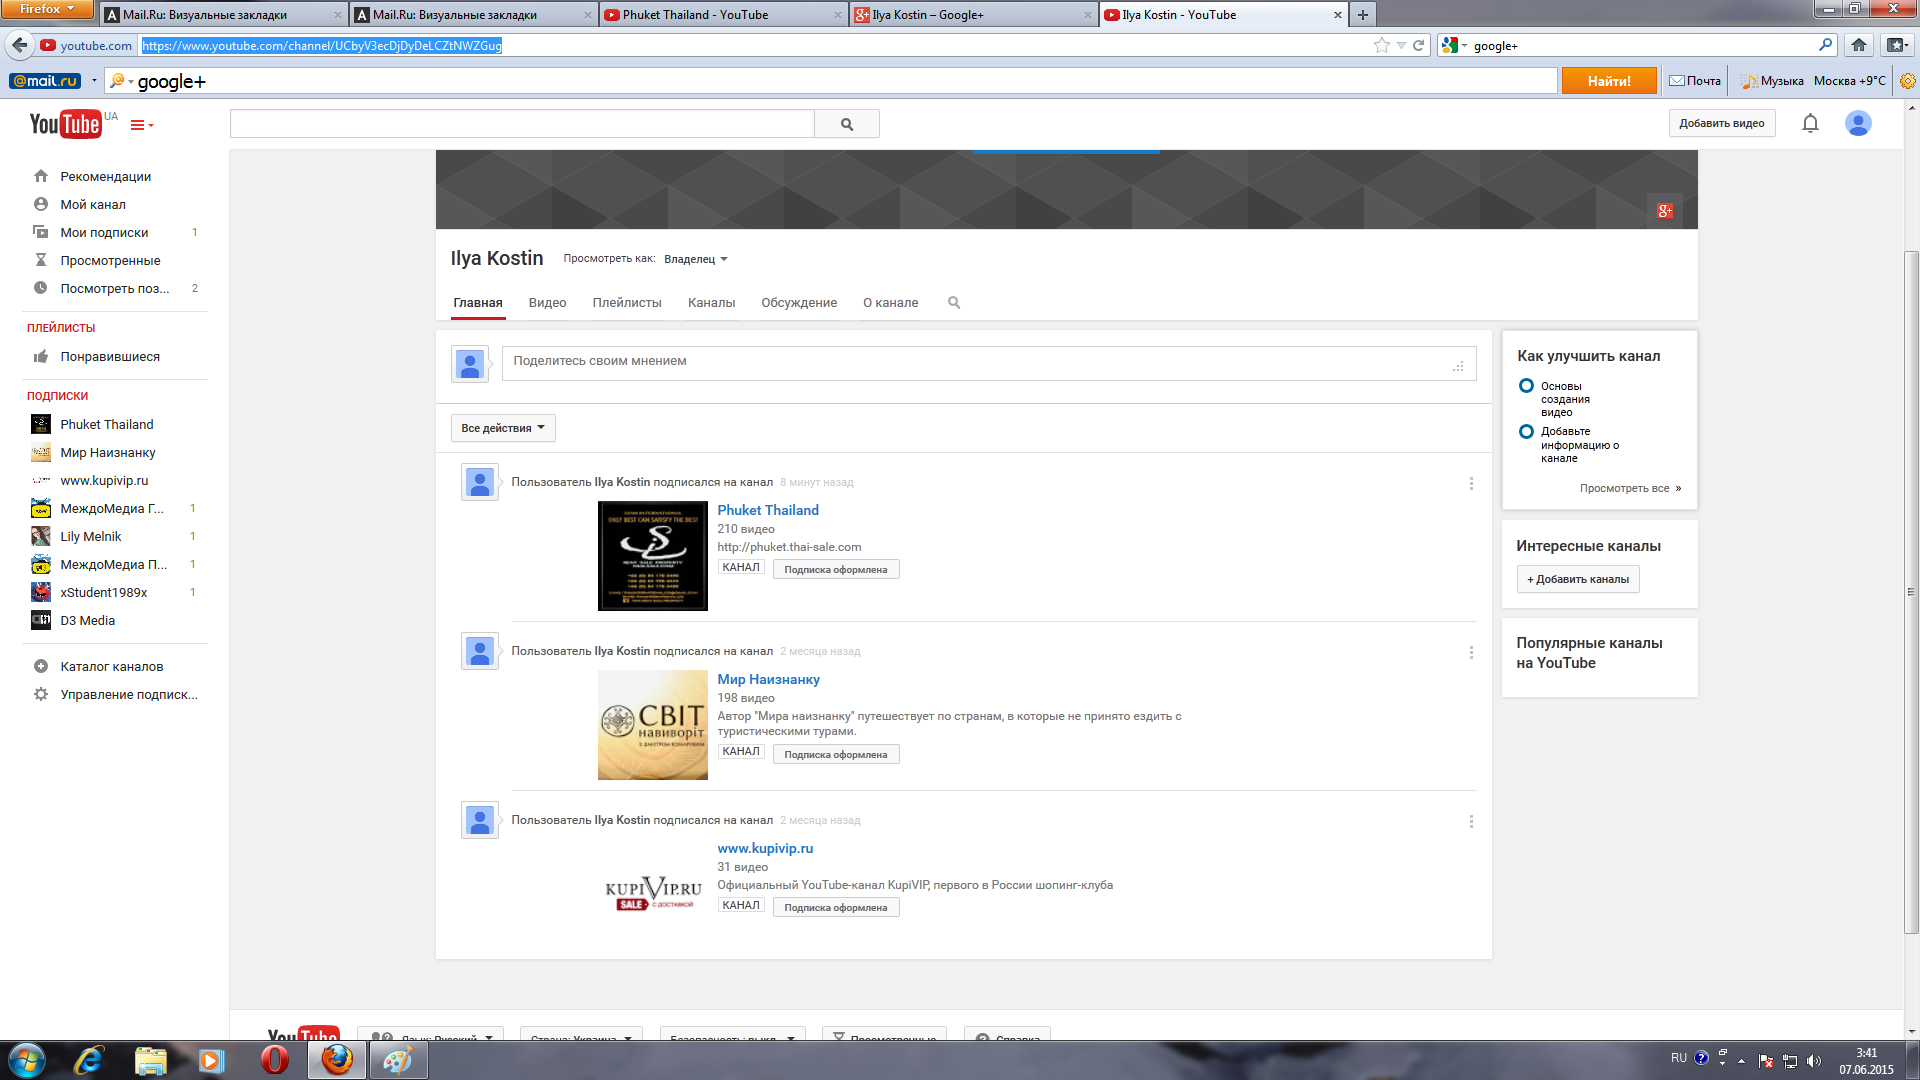Click the Phuket Thailand channel thumbnail

pos(652,556)
